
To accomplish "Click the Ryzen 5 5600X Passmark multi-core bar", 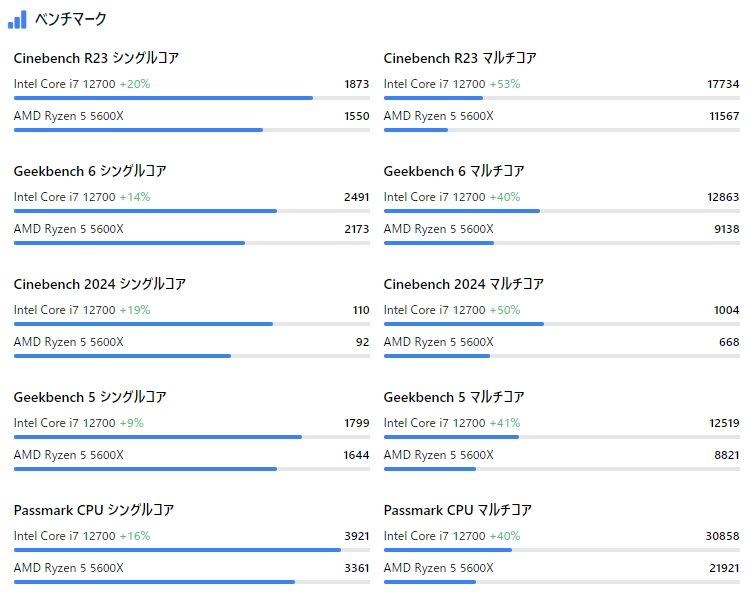I will point(430,582).
